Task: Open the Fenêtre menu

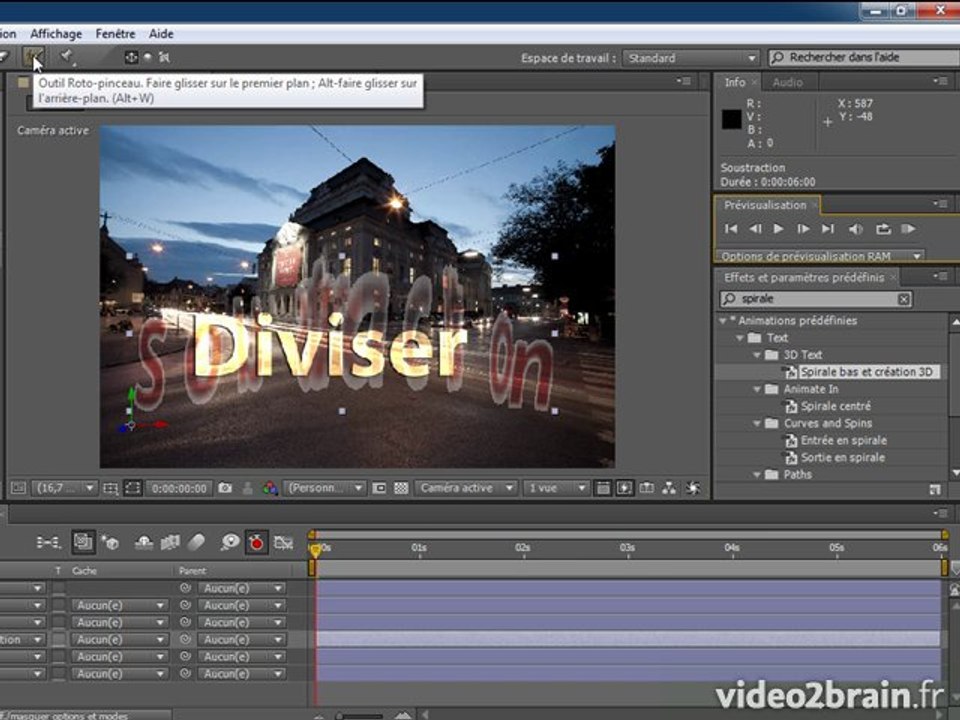Action: 115,34
